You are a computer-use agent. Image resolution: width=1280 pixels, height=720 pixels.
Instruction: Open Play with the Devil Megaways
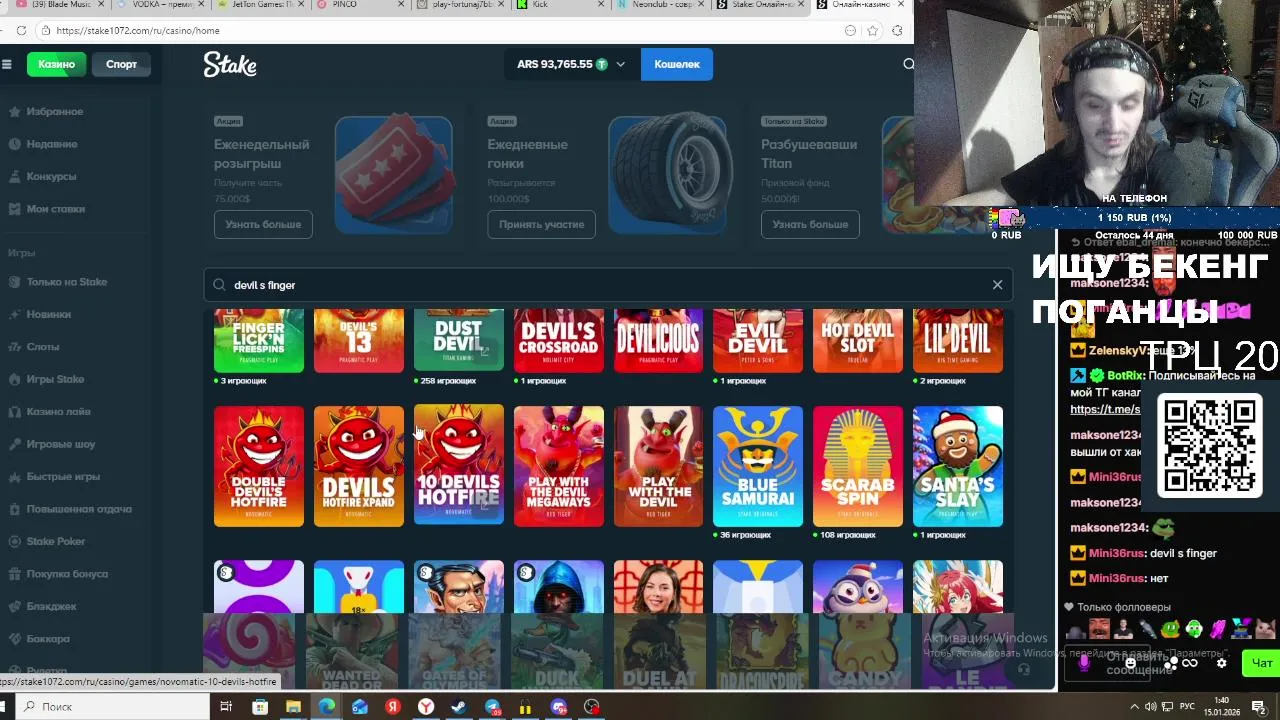[x=559, y=466]
